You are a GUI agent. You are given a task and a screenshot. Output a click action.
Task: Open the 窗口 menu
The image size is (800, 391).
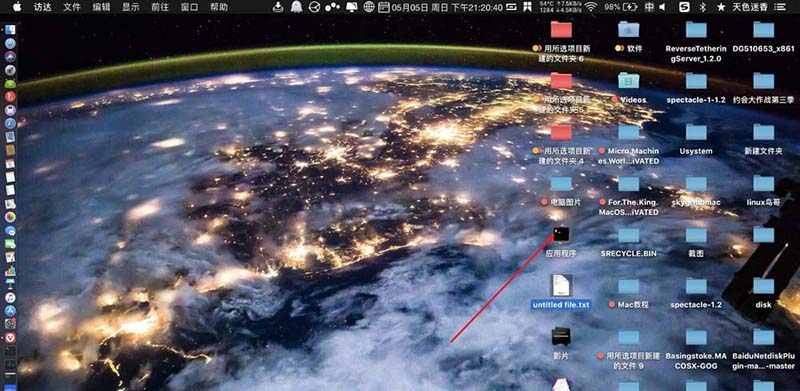pyautogui.click(x=190, y=7)
